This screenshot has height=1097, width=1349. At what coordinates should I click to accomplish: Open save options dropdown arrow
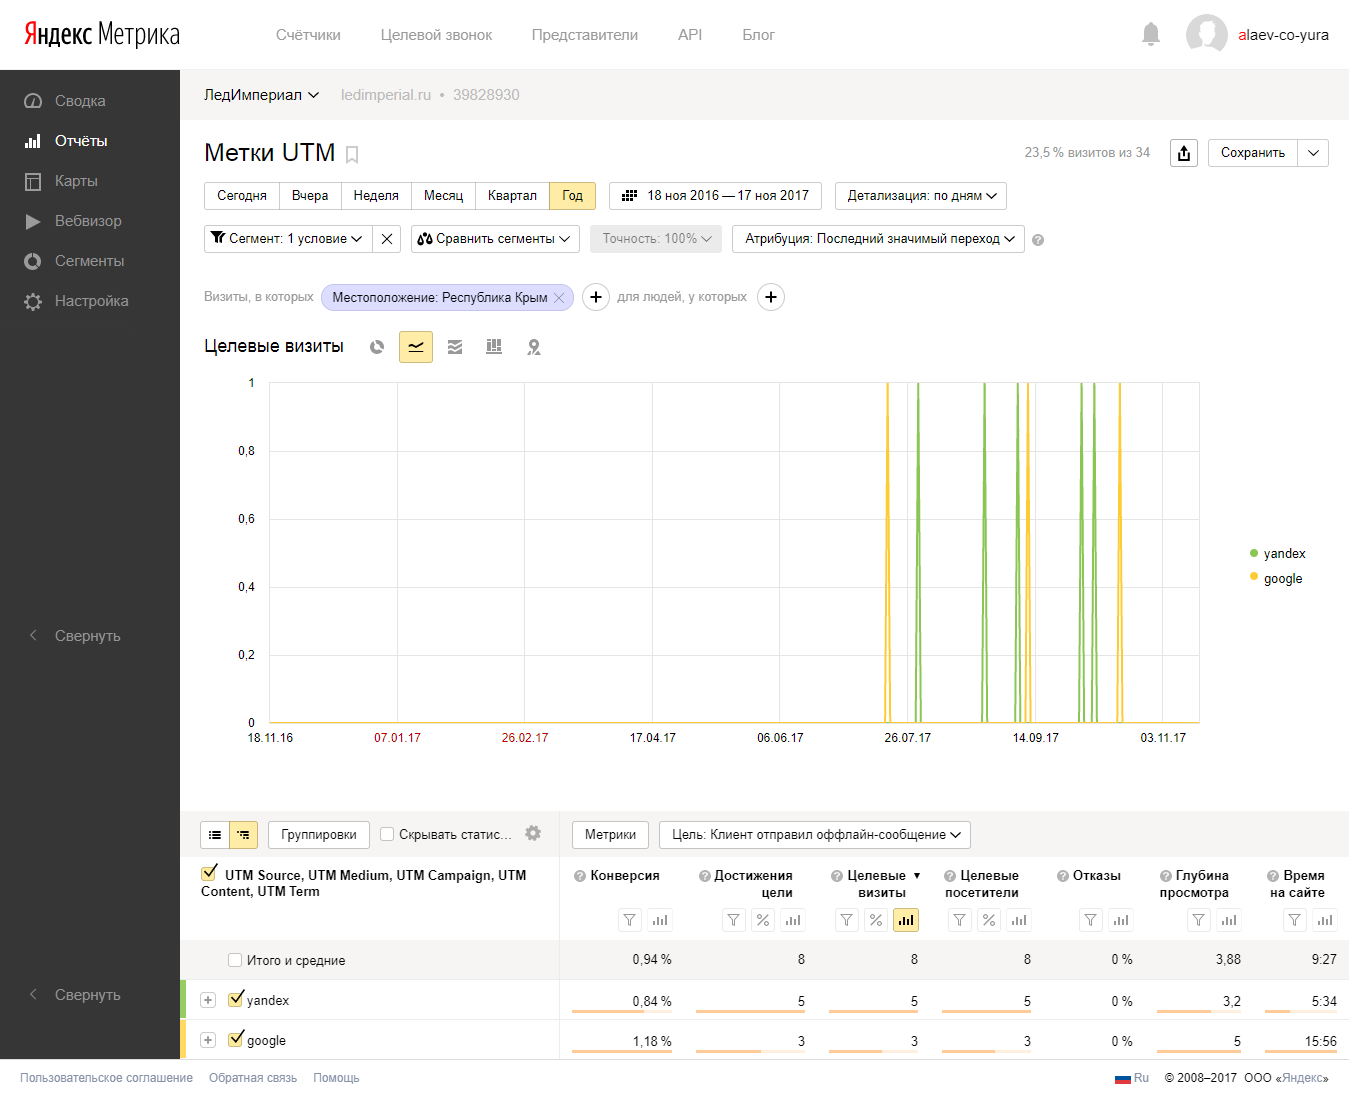coord(1313,153)
